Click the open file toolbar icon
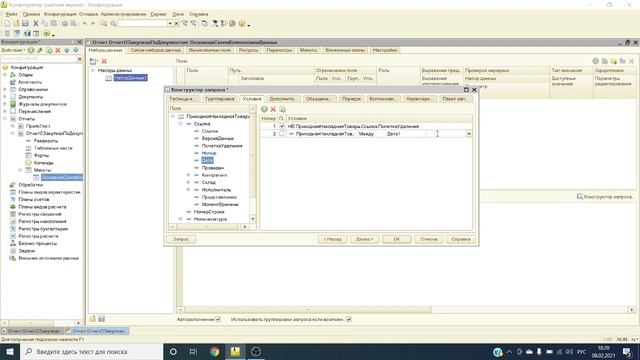The height and width of the screenshot is (360, 640). (16, 23)
